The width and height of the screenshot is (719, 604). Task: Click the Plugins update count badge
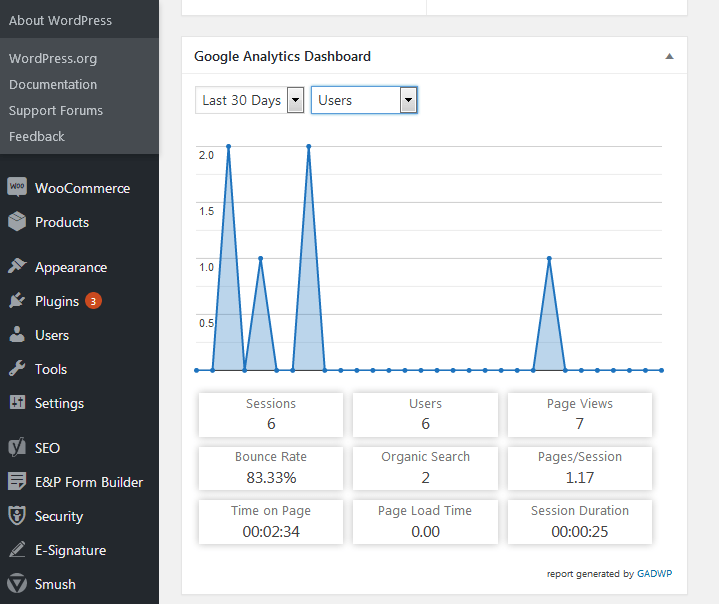coord(93,301)
